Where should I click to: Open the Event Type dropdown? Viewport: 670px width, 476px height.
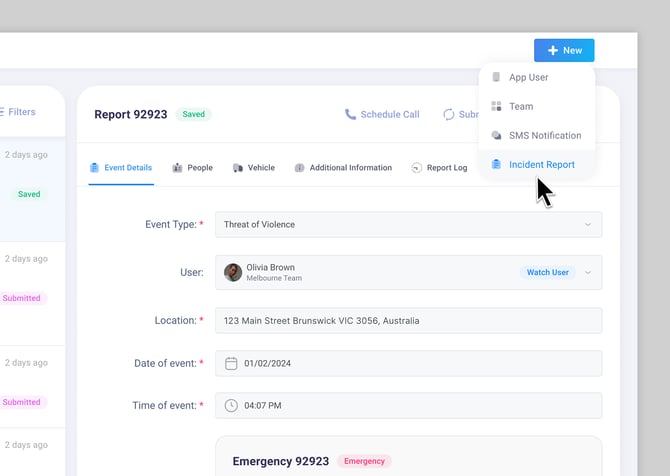point(408,224)
